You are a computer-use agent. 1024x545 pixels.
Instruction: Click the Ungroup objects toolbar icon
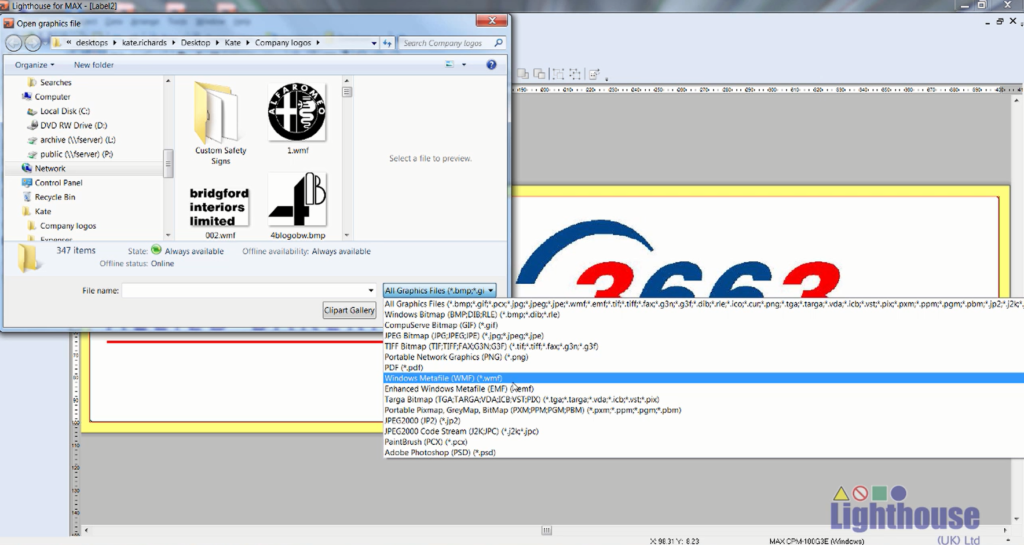575,74
